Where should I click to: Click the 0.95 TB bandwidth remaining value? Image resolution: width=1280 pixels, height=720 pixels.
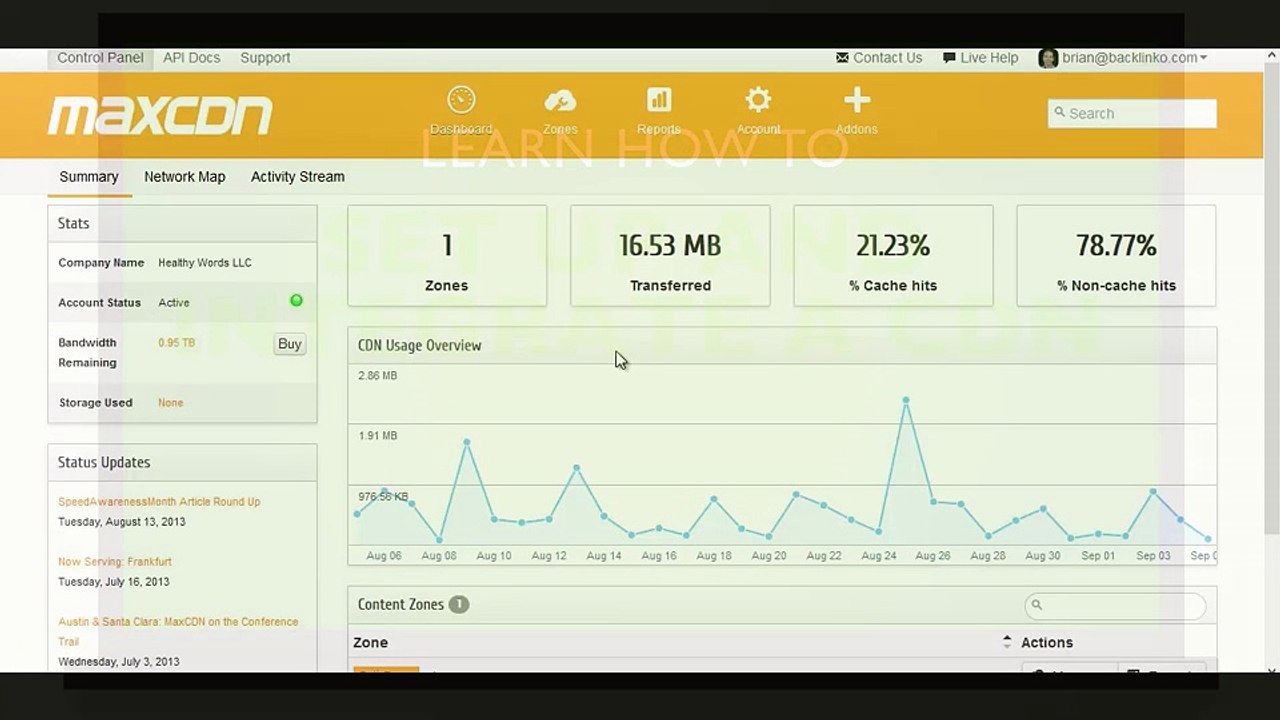[x=176, y=343]
